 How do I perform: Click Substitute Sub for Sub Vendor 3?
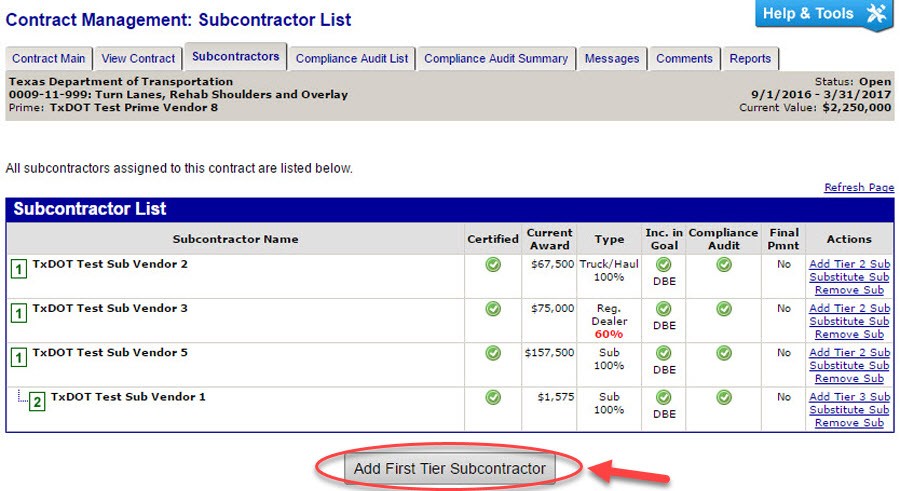point(849,322)
